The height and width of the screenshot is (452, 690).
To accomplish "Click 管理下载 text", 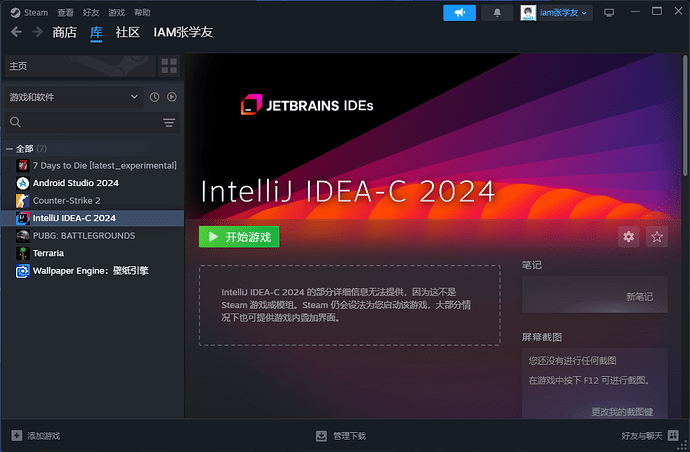I will point(349,436).
